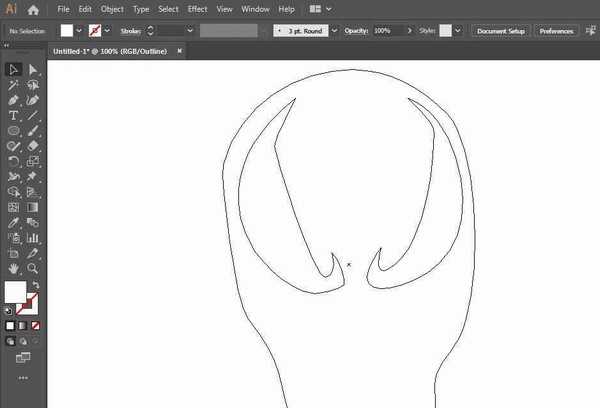Select the Pen tool

tap(14, 100)
